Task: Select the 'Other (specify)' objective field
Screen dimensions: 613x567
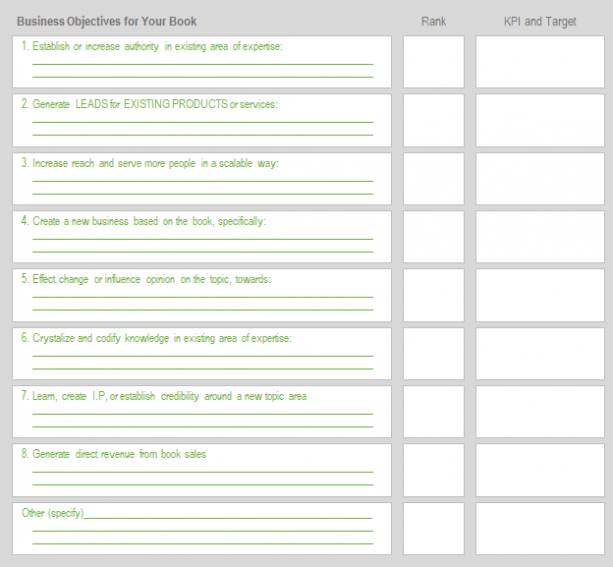Action: pyautogui.click(x=202, y=528)
